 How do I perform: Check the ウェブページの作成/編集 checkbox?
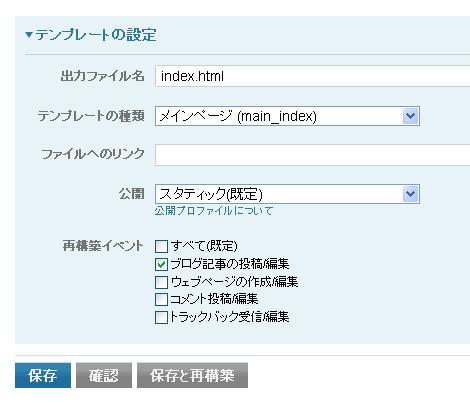tap(161, 282)
